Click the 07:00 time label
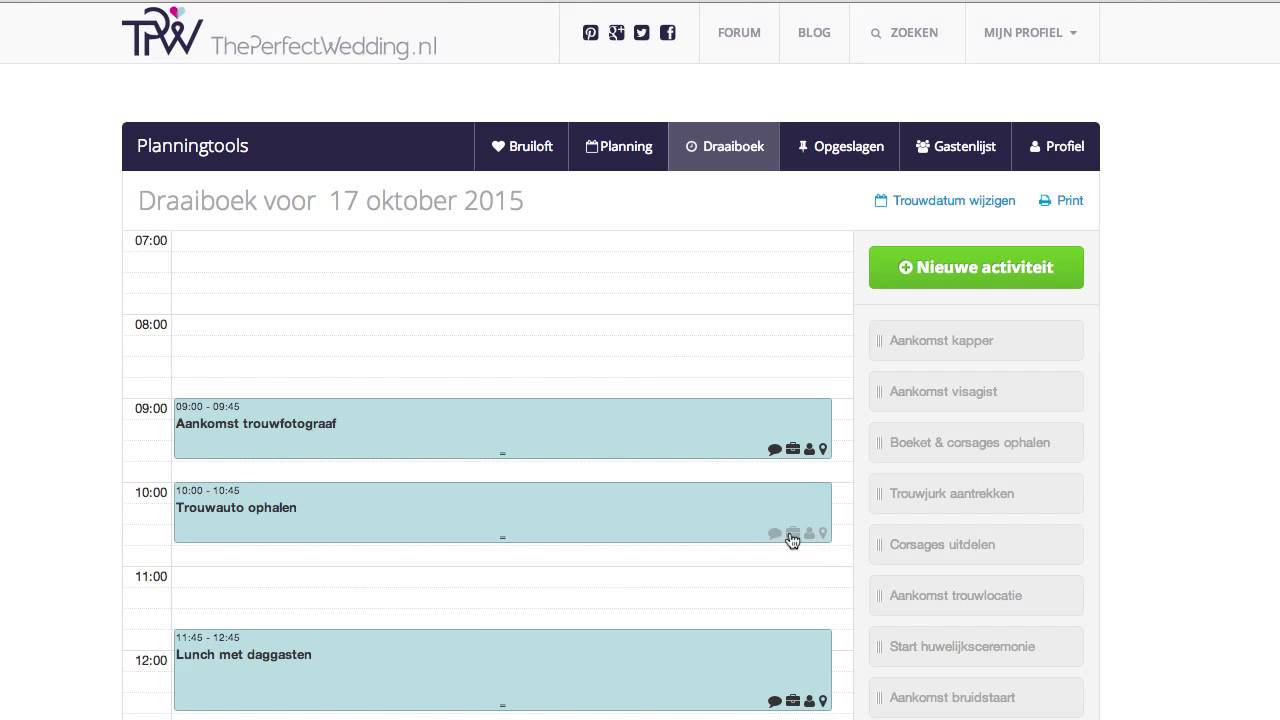This screenshot has height=720, width=1280. click(151, 241)
